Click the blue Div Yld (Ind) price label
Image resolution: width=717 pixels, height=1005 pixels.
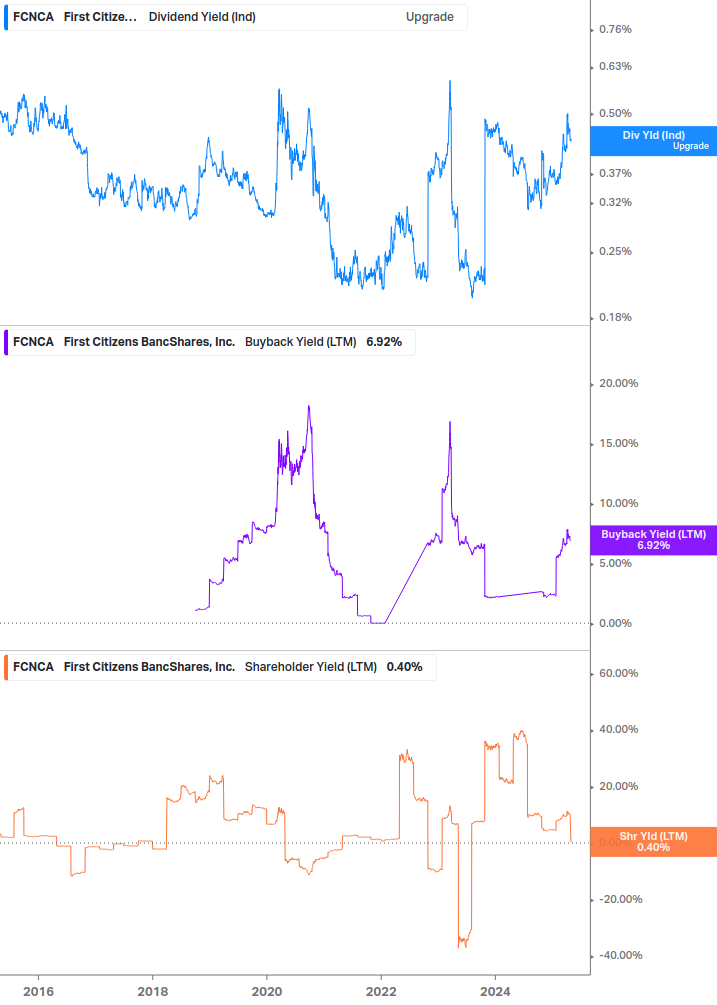pyautogui.click(x=654, y=141)
